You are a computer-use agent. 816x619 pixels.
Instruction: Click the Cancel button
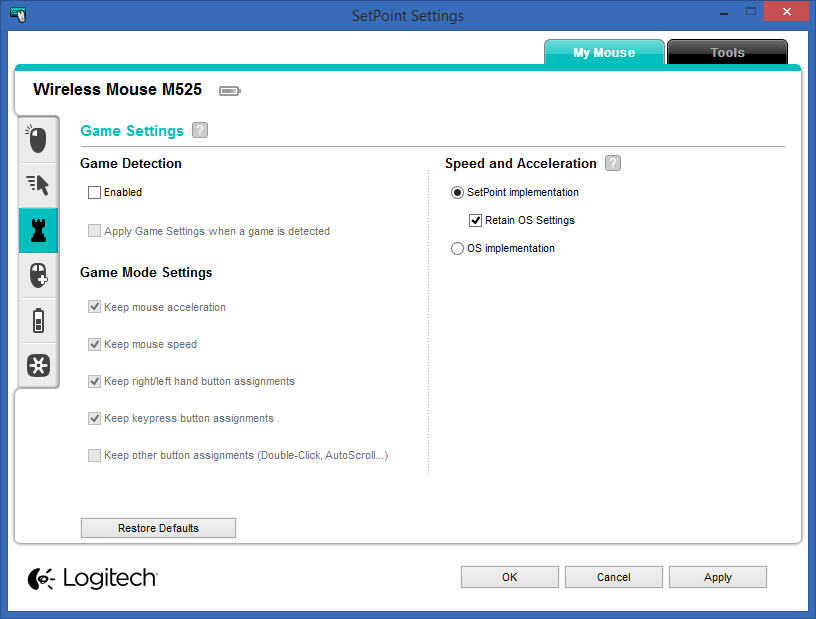point(614,577)
